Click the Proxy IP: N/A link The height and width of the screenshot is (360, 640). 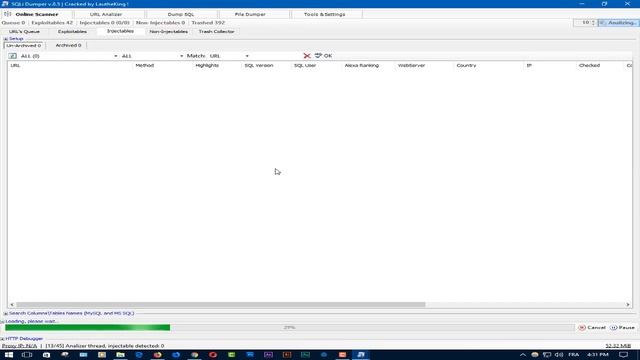pos(19,346)
